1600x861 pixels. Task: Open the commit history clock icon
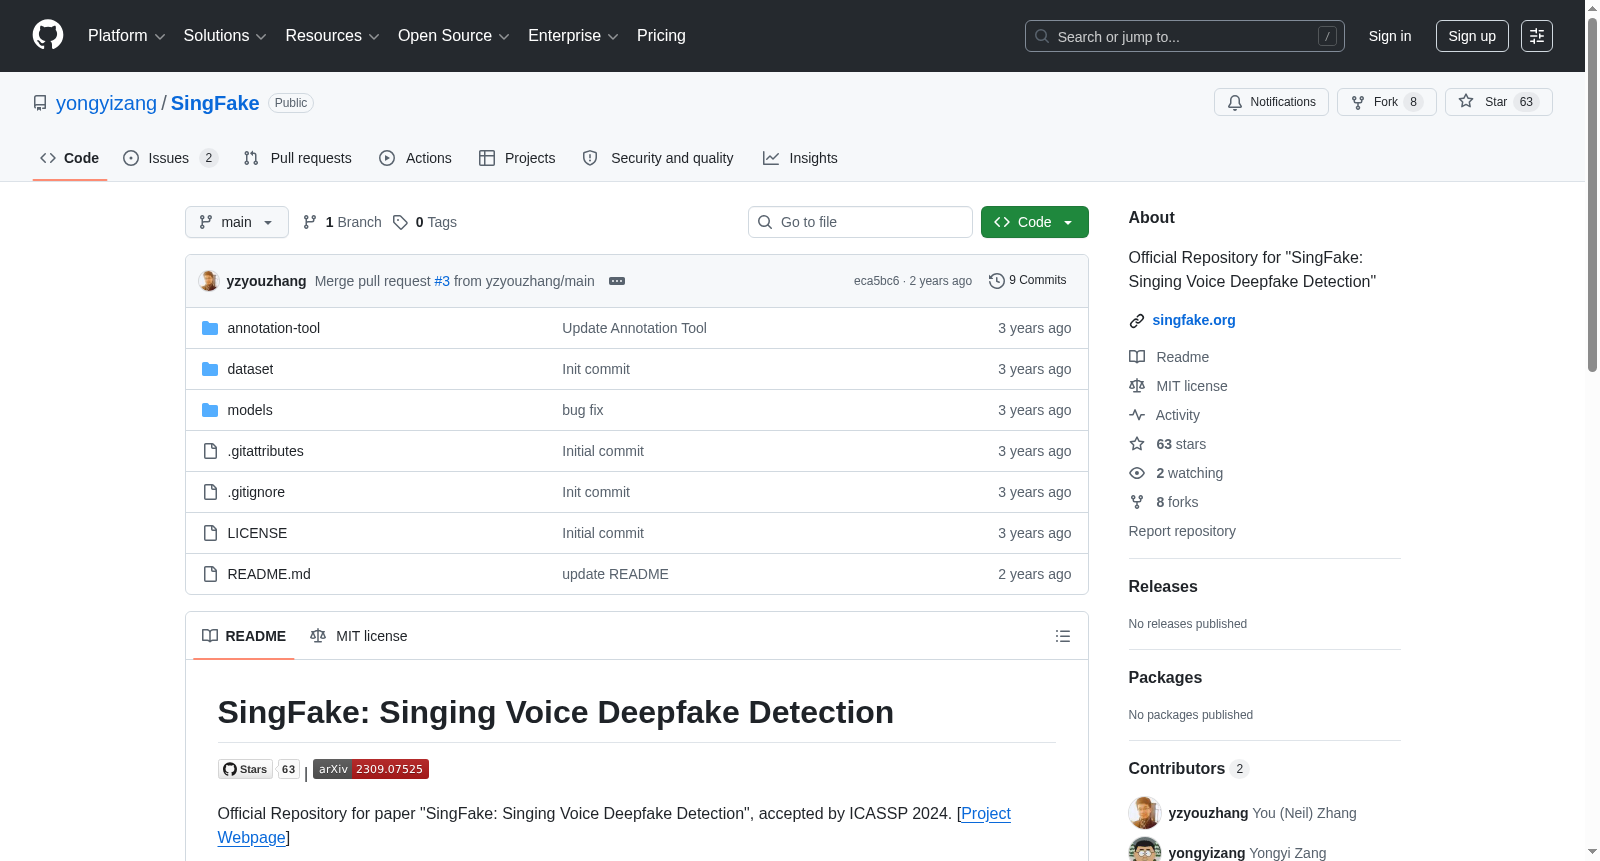[996, 281]
